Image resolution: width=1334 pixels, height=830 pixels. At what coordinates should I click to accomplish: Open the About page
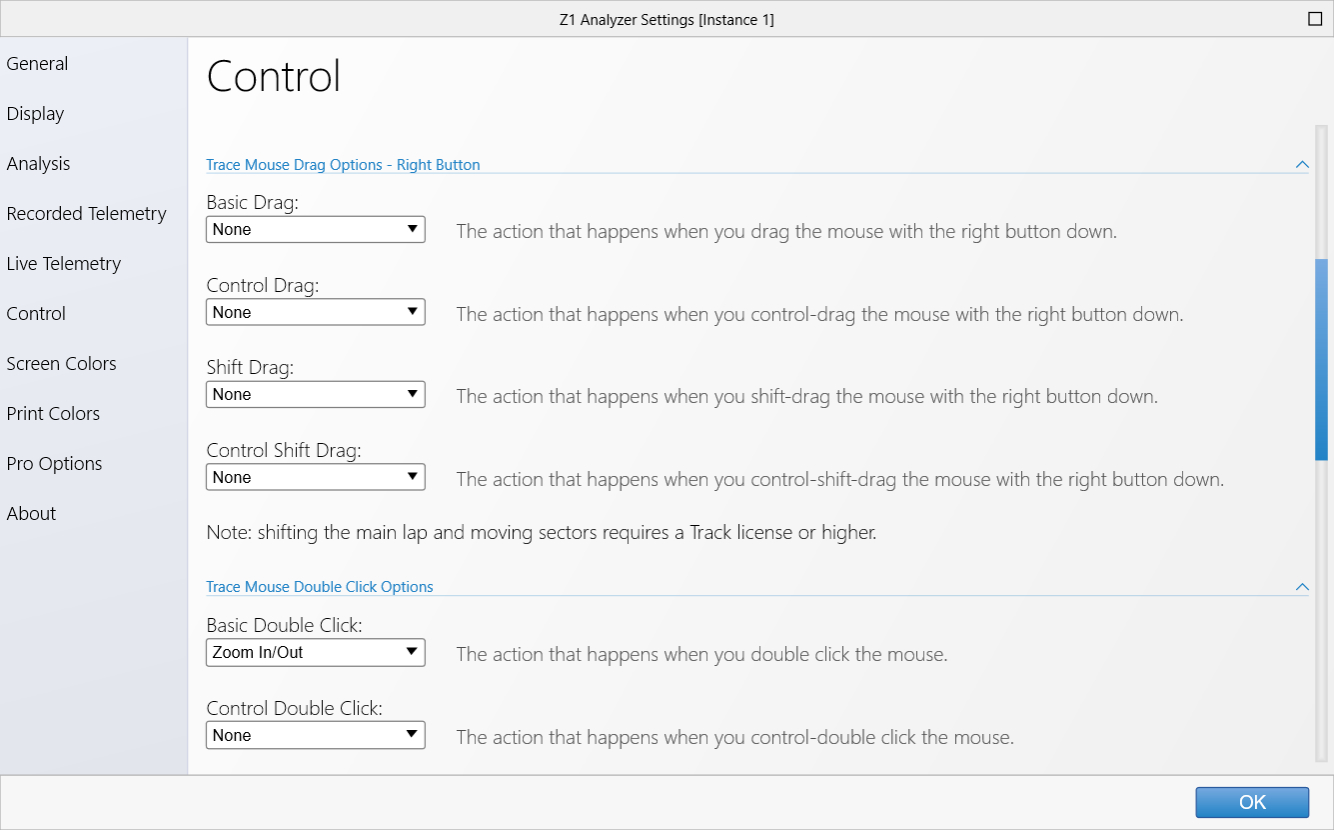point(31,513)
